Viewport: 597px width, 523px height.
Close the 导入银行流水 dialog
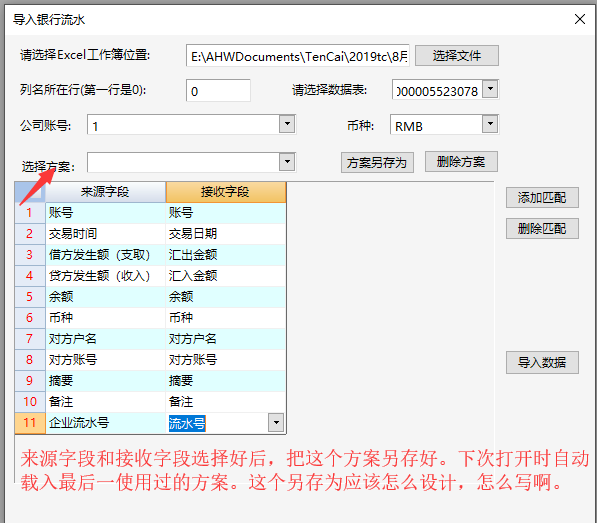(x=579, y=19)
